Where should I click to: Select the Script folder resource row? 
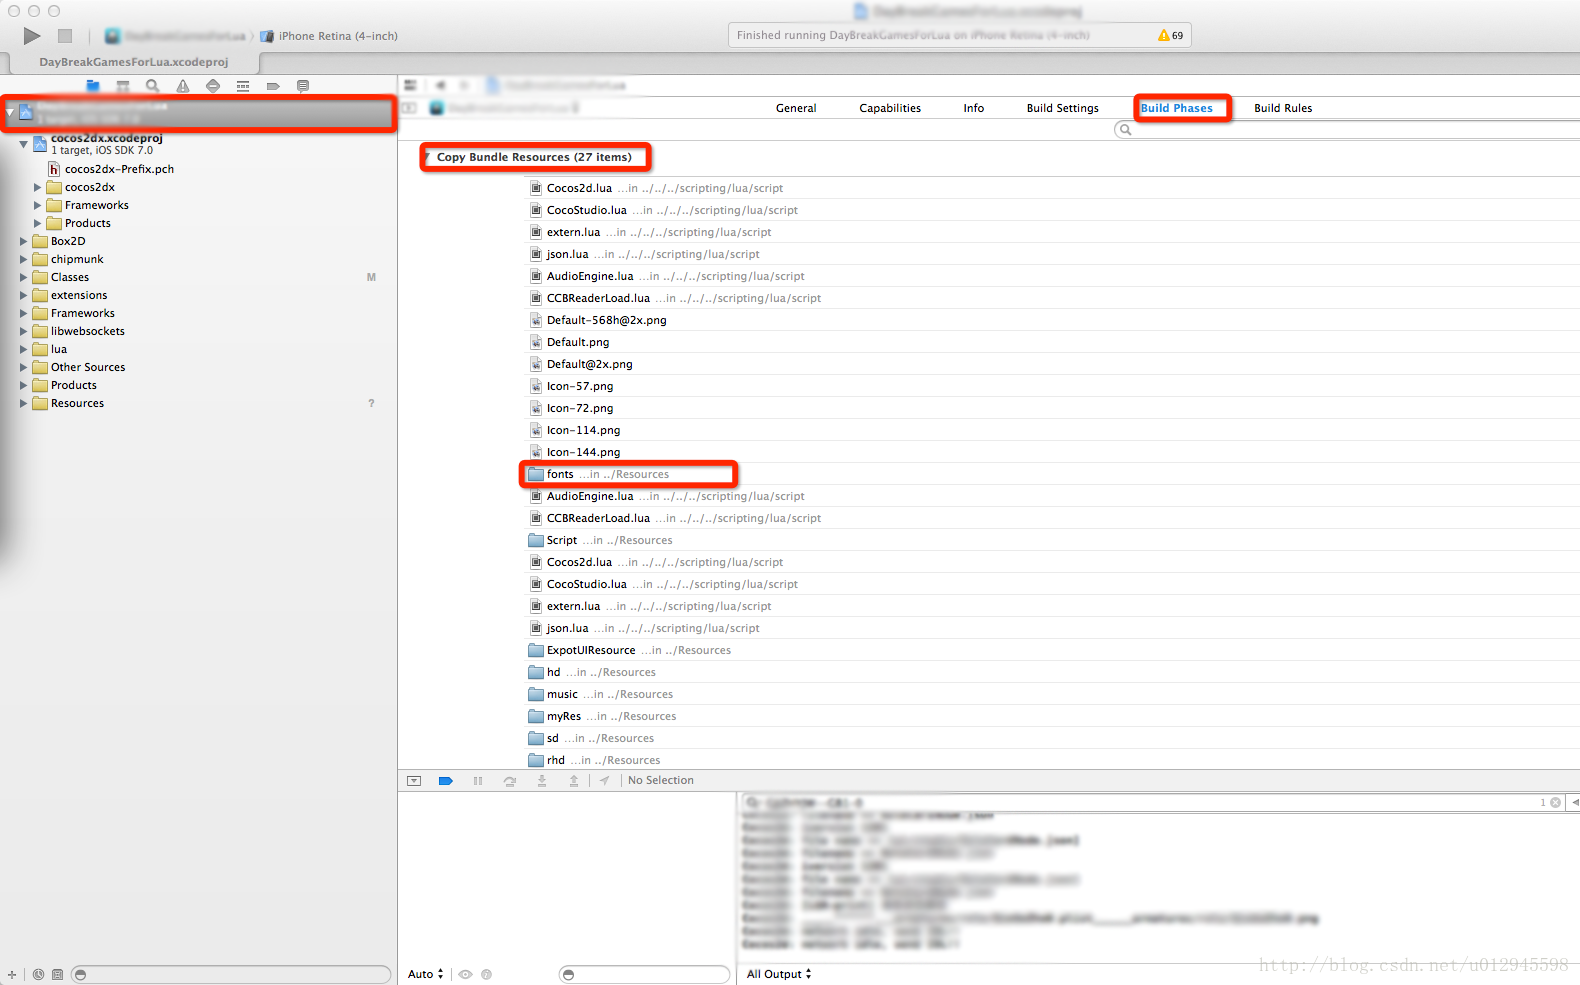(1053, 540)
